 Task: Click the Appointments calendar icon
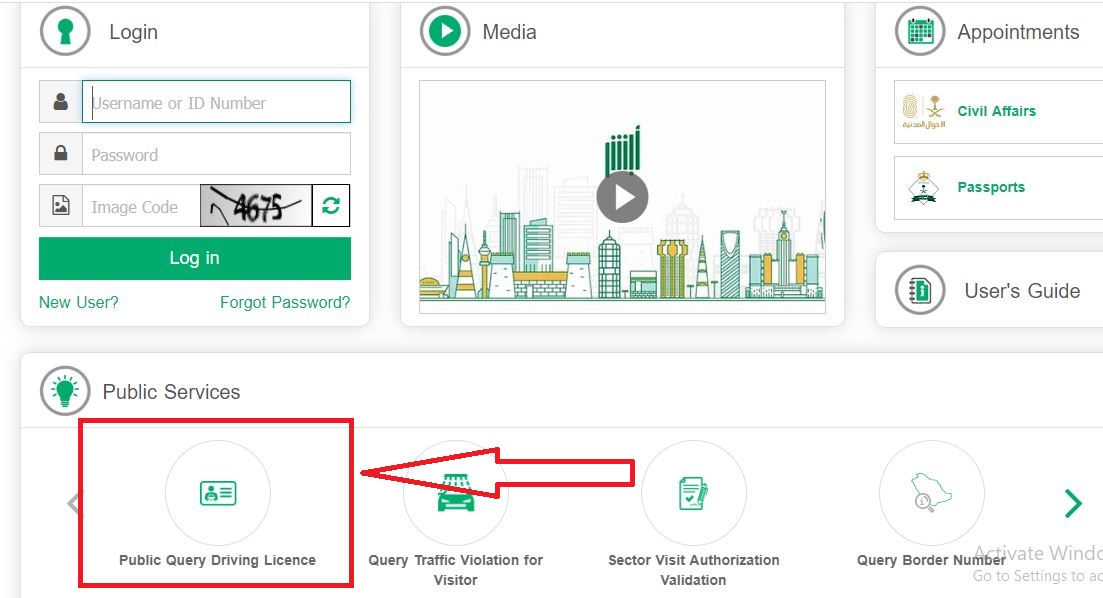[x=918, y=31]
